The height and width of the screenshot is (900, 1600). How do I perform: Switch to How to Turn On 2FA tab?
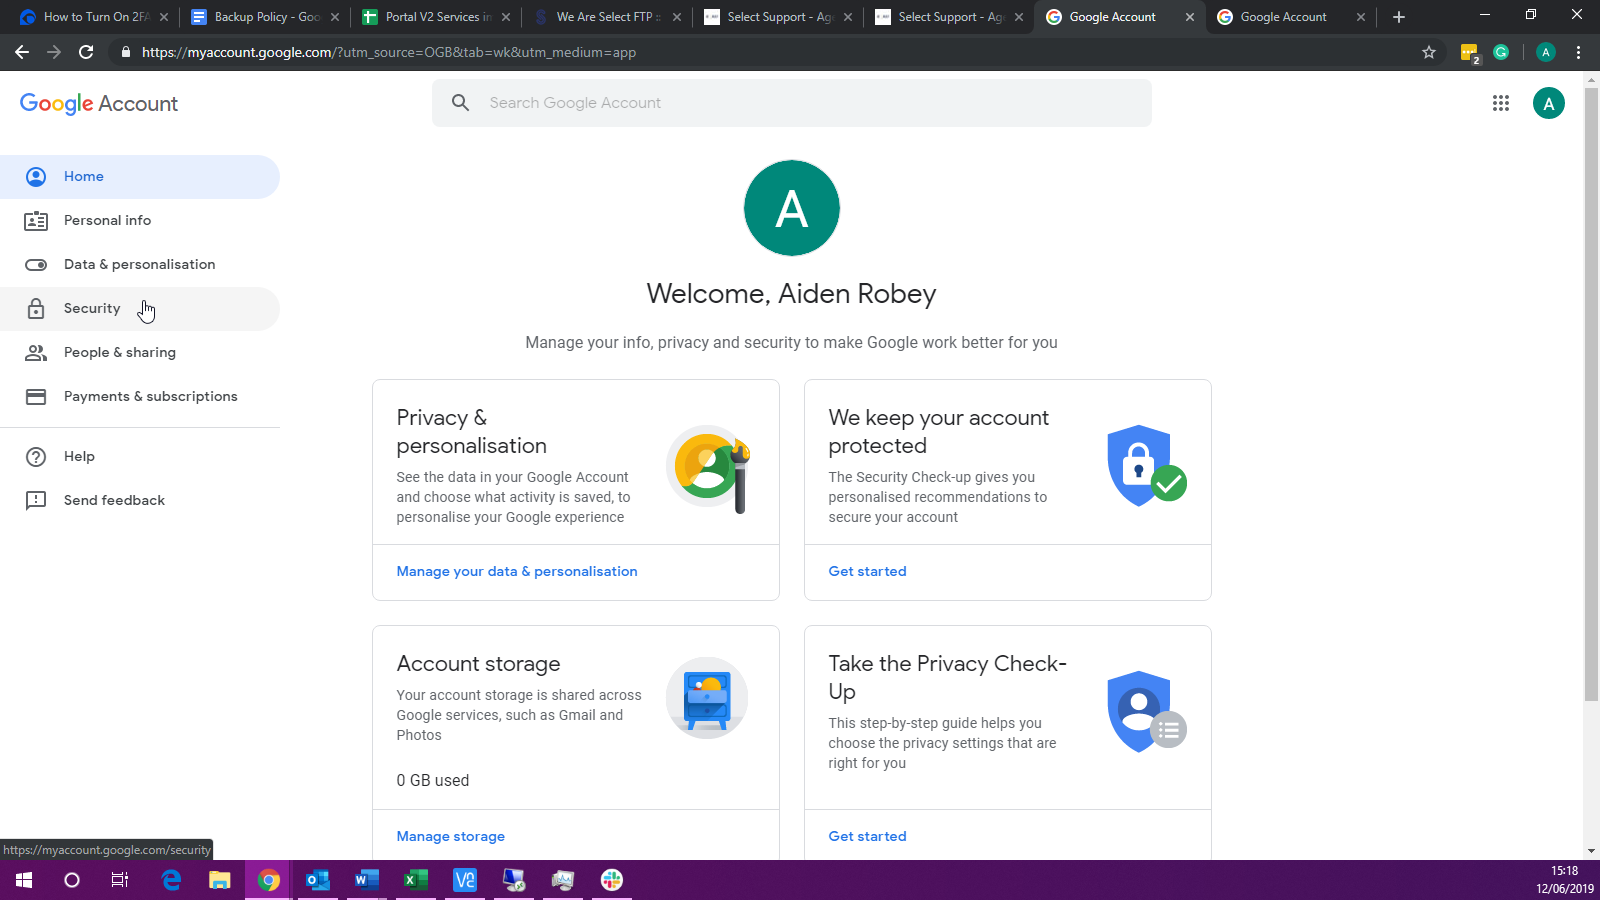(92, 17)
